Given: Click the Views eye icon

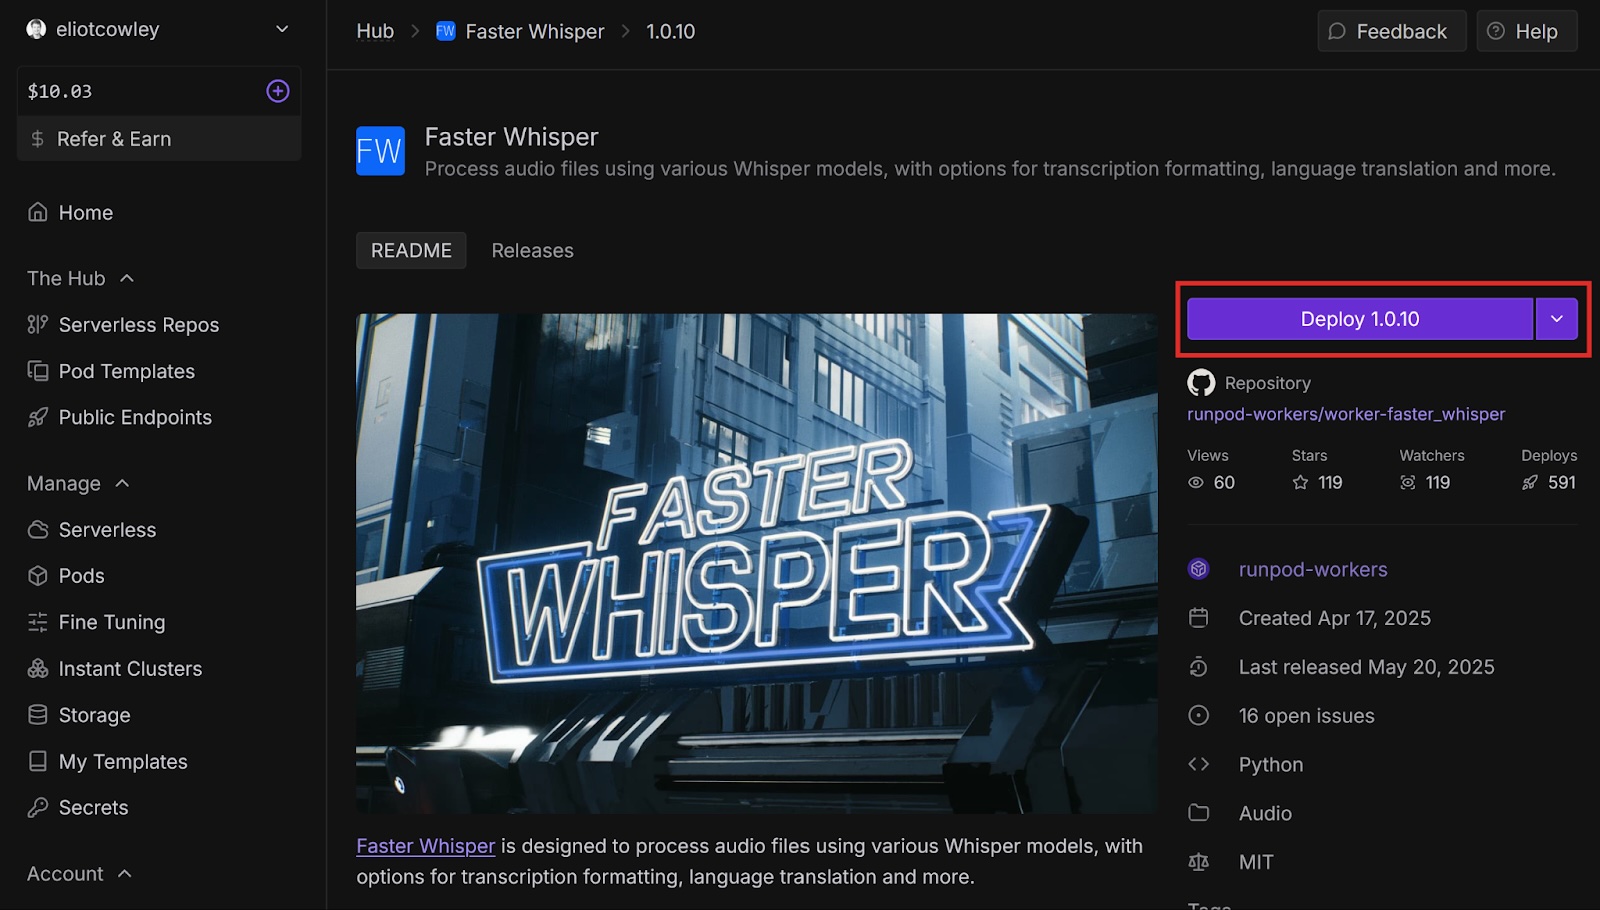Looking at the screenshot, I should pos(1196,482).
